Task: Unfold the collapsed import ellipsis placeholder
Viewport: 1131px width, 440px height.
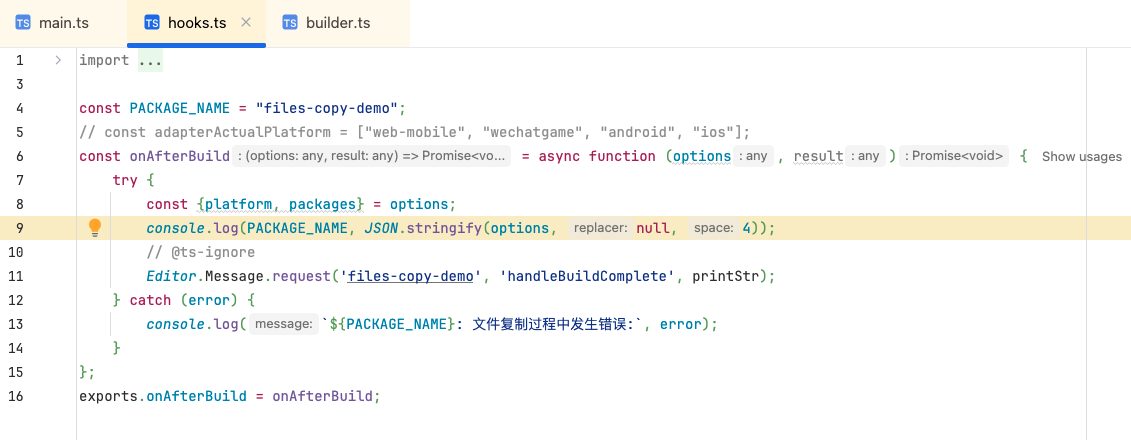Action: [x=150, y=60]
